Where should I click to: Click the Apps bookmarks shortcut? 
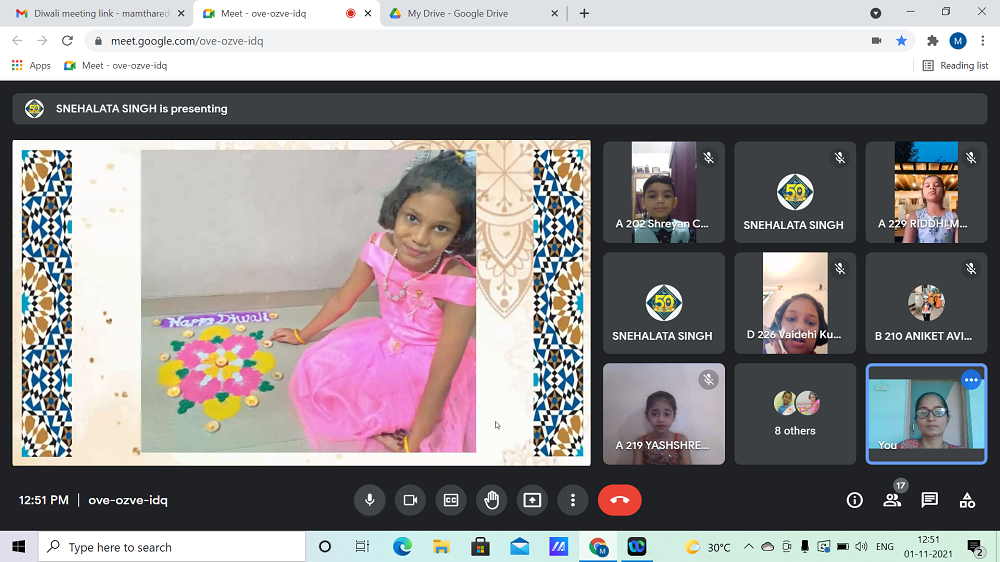tap(31, 65)
